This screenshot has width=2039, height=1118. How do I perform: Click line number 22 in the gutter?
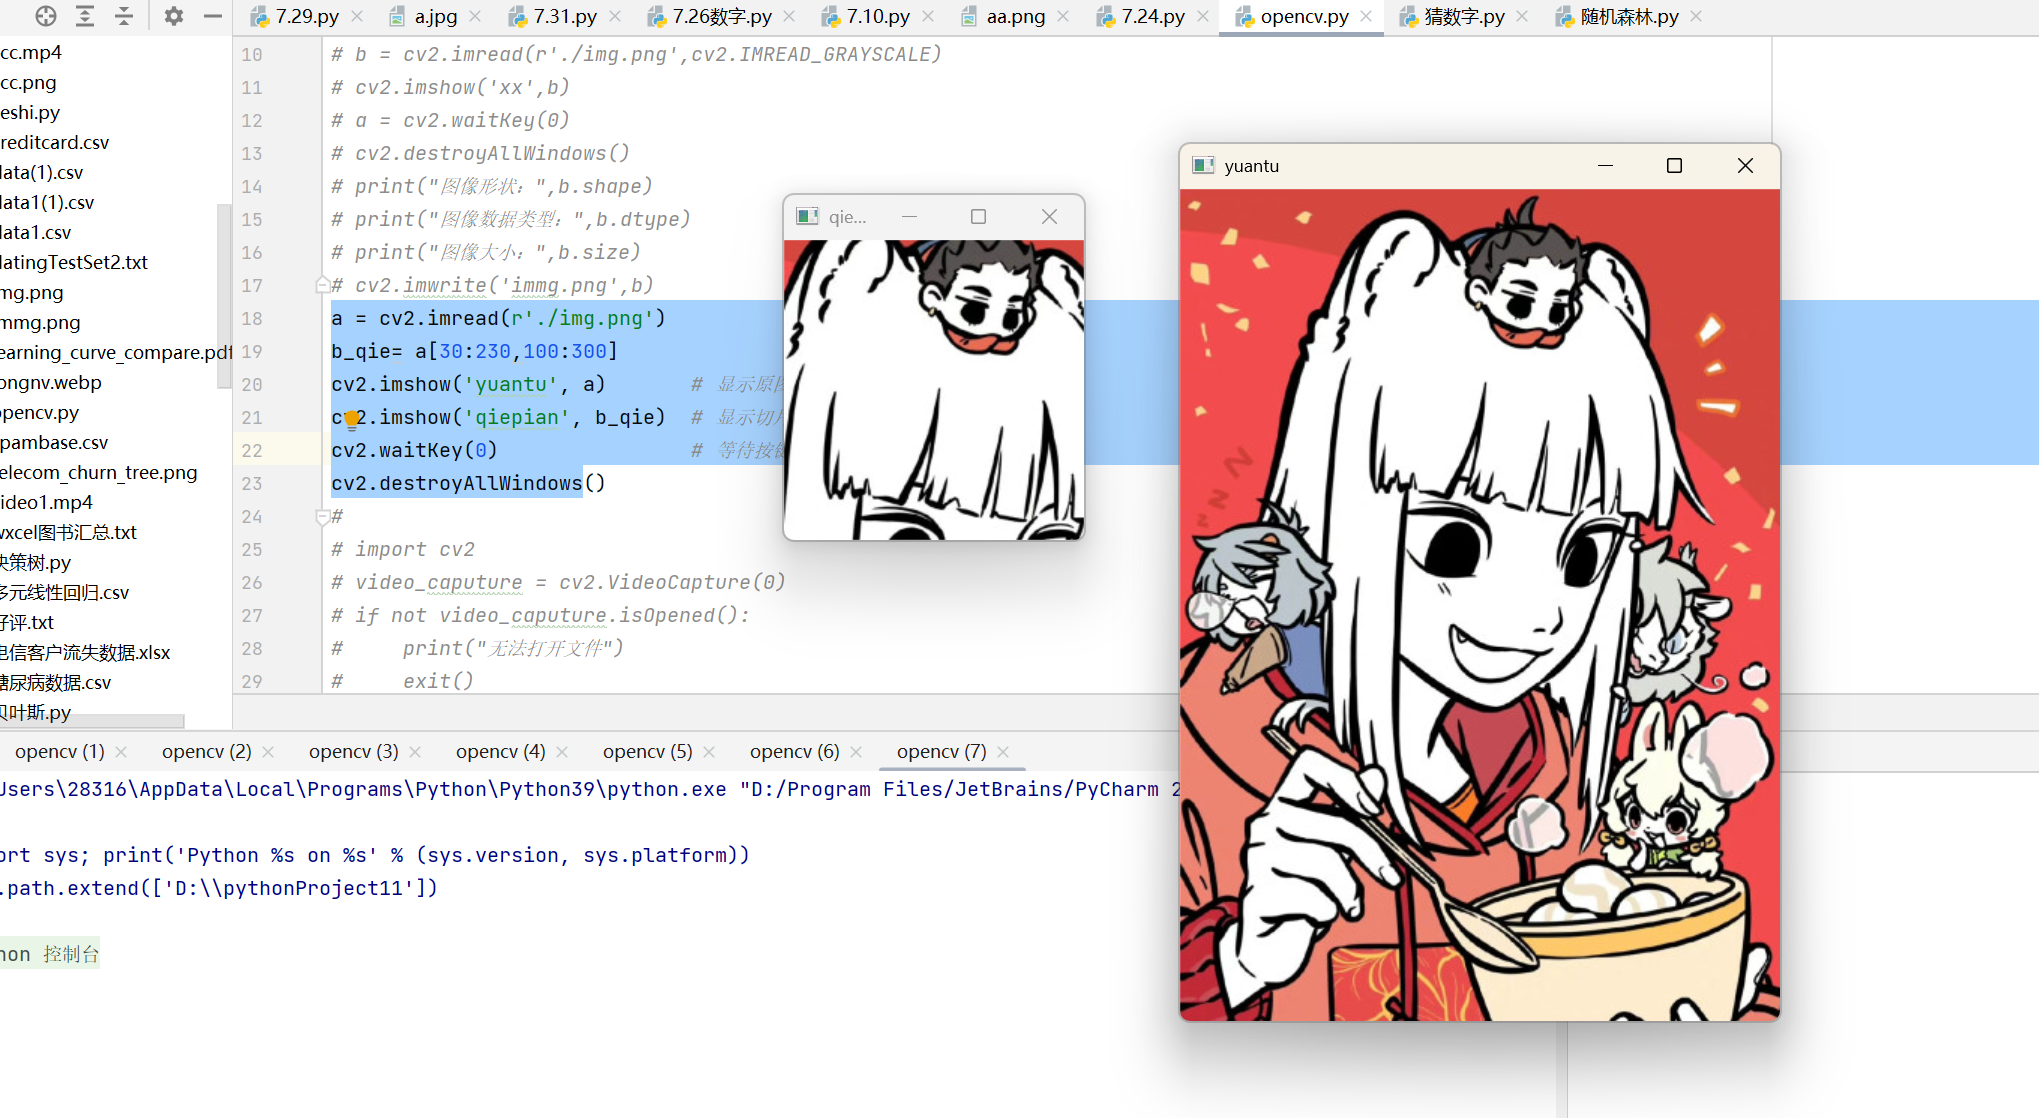point(252,450)
